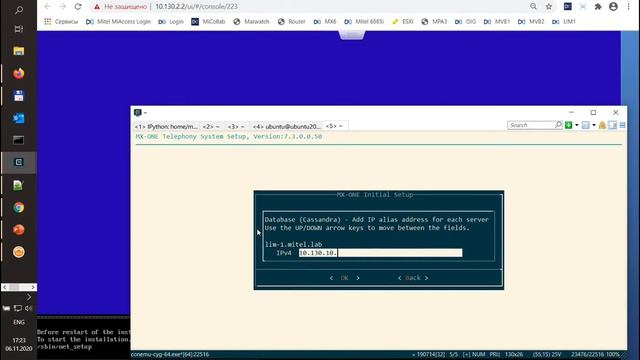The image size is (640, 360).
Task: Open the ConEmu hamburger settings menu
Action: click(622, 125)
